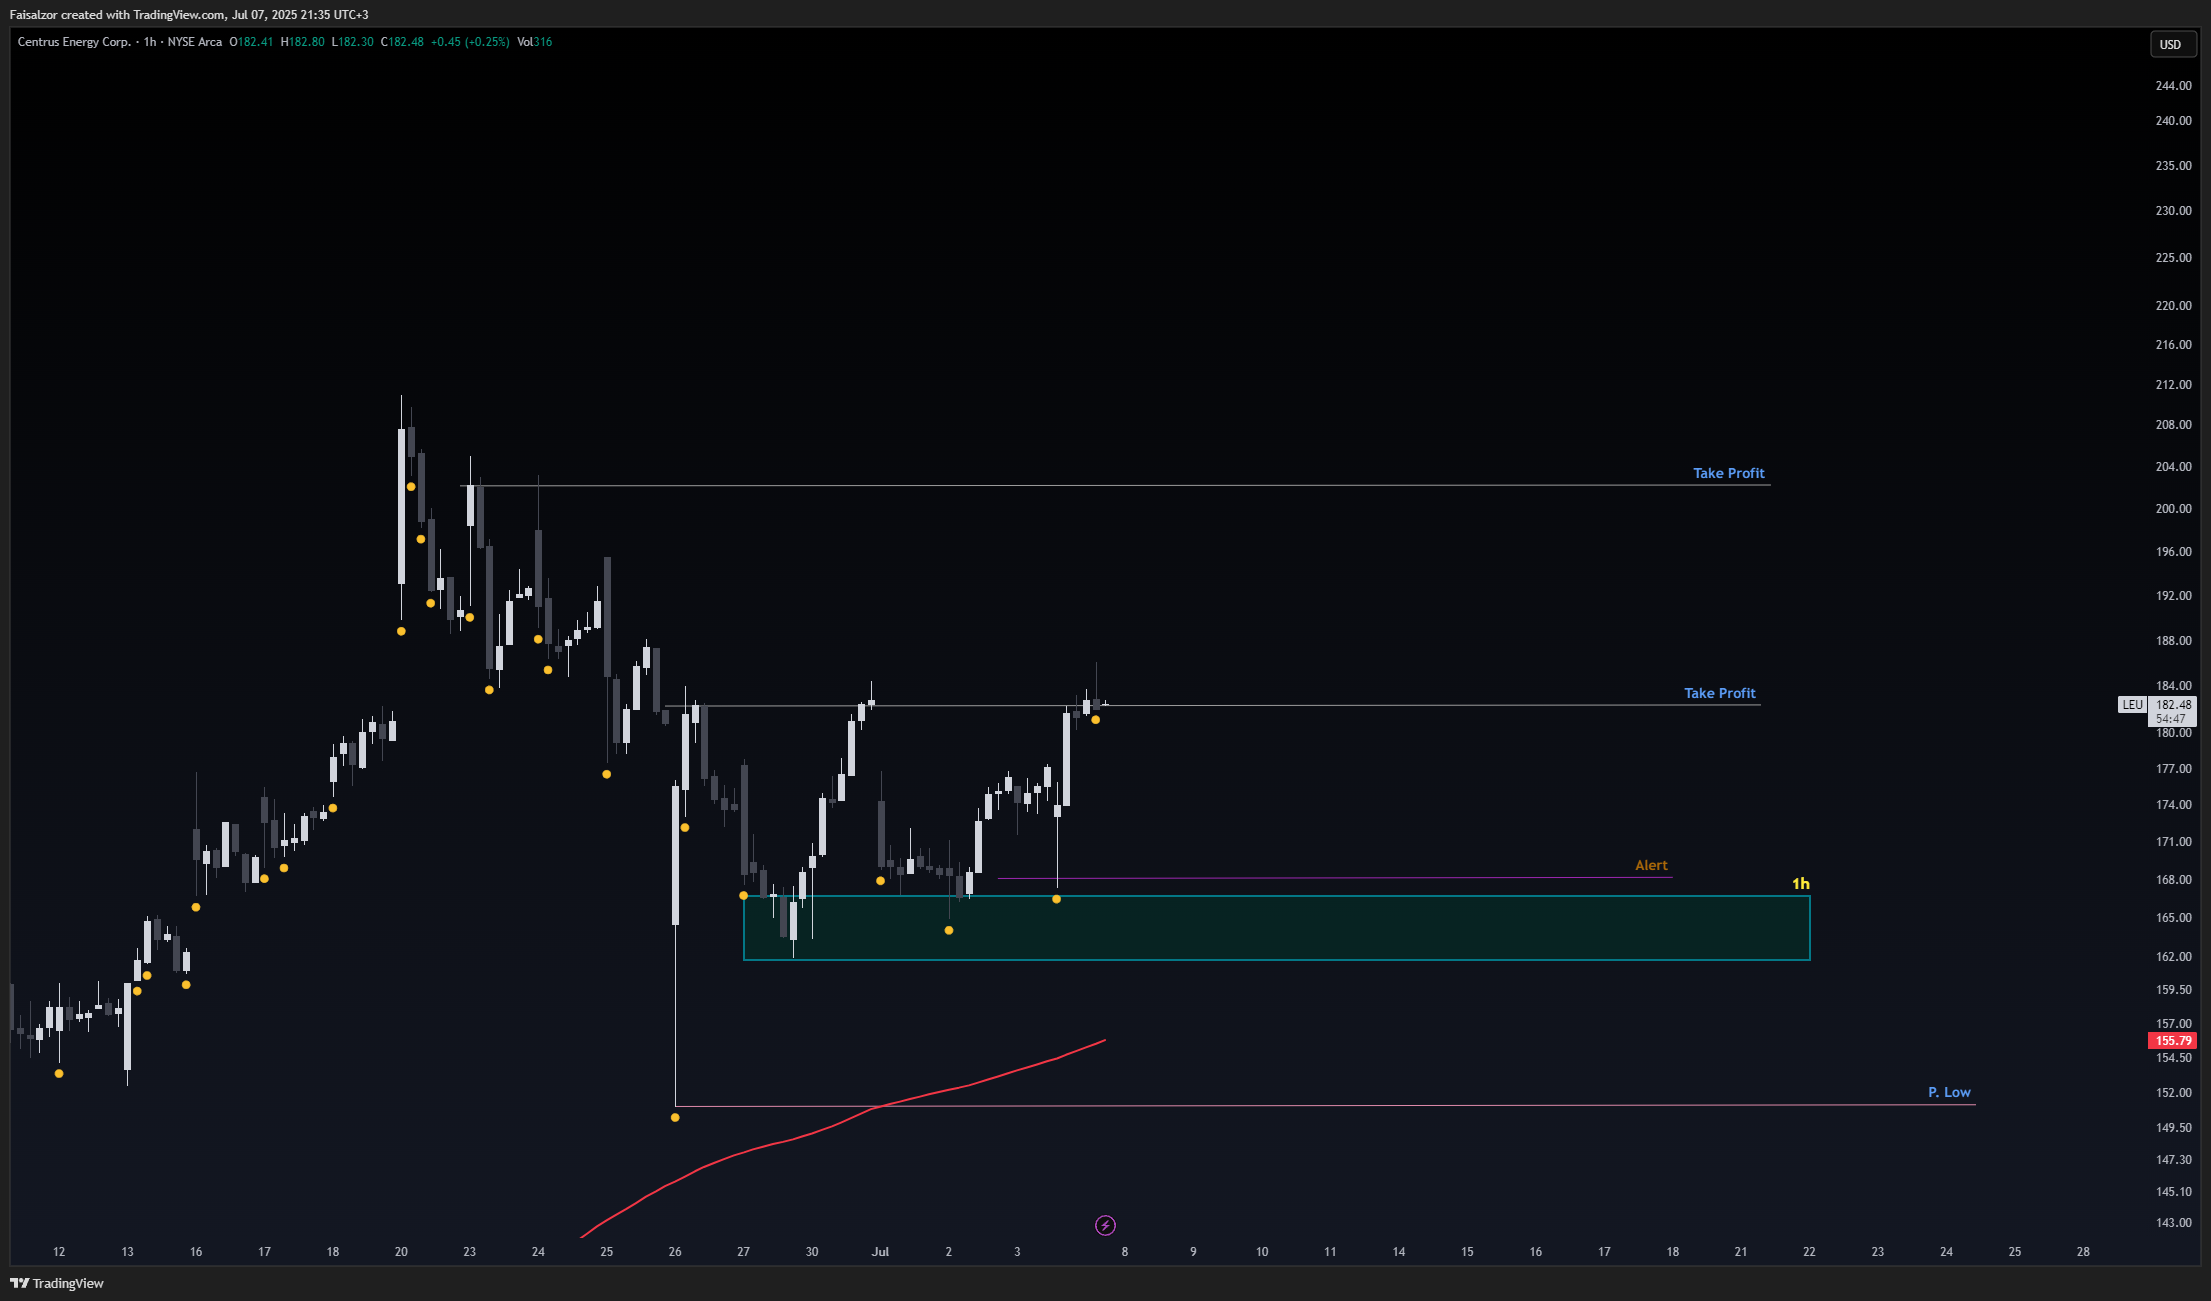Click the close value C182.48 in legend
Screen dimensions: 2211x1301
pyautogui.click(x=402, y=42)
